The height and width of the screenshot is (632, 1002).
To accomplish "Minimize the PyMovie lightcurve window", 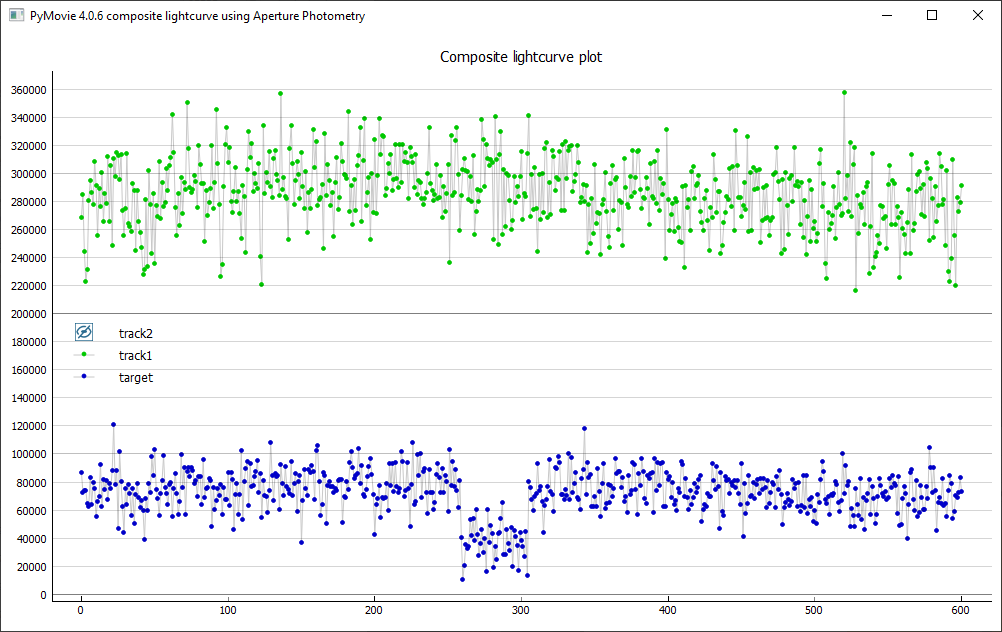I will [x=886, y=16].
